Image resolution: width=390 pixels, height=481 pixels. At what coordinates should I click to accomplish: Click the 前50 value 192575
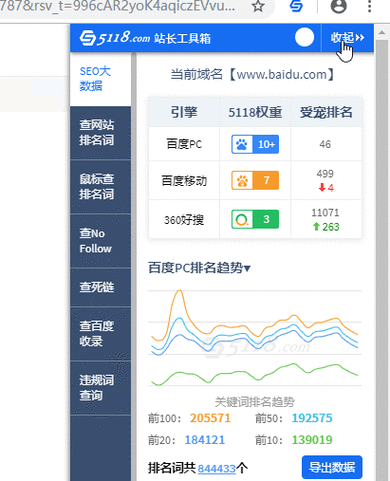(x=312, y=418)
